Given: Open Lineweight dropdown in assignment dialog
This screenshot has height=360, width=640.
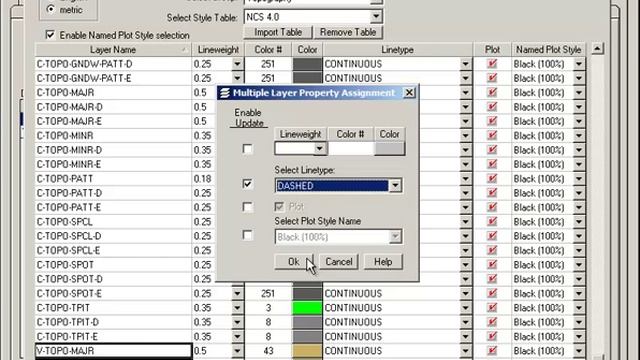Looking at the screenshot, I should point(320,149).
